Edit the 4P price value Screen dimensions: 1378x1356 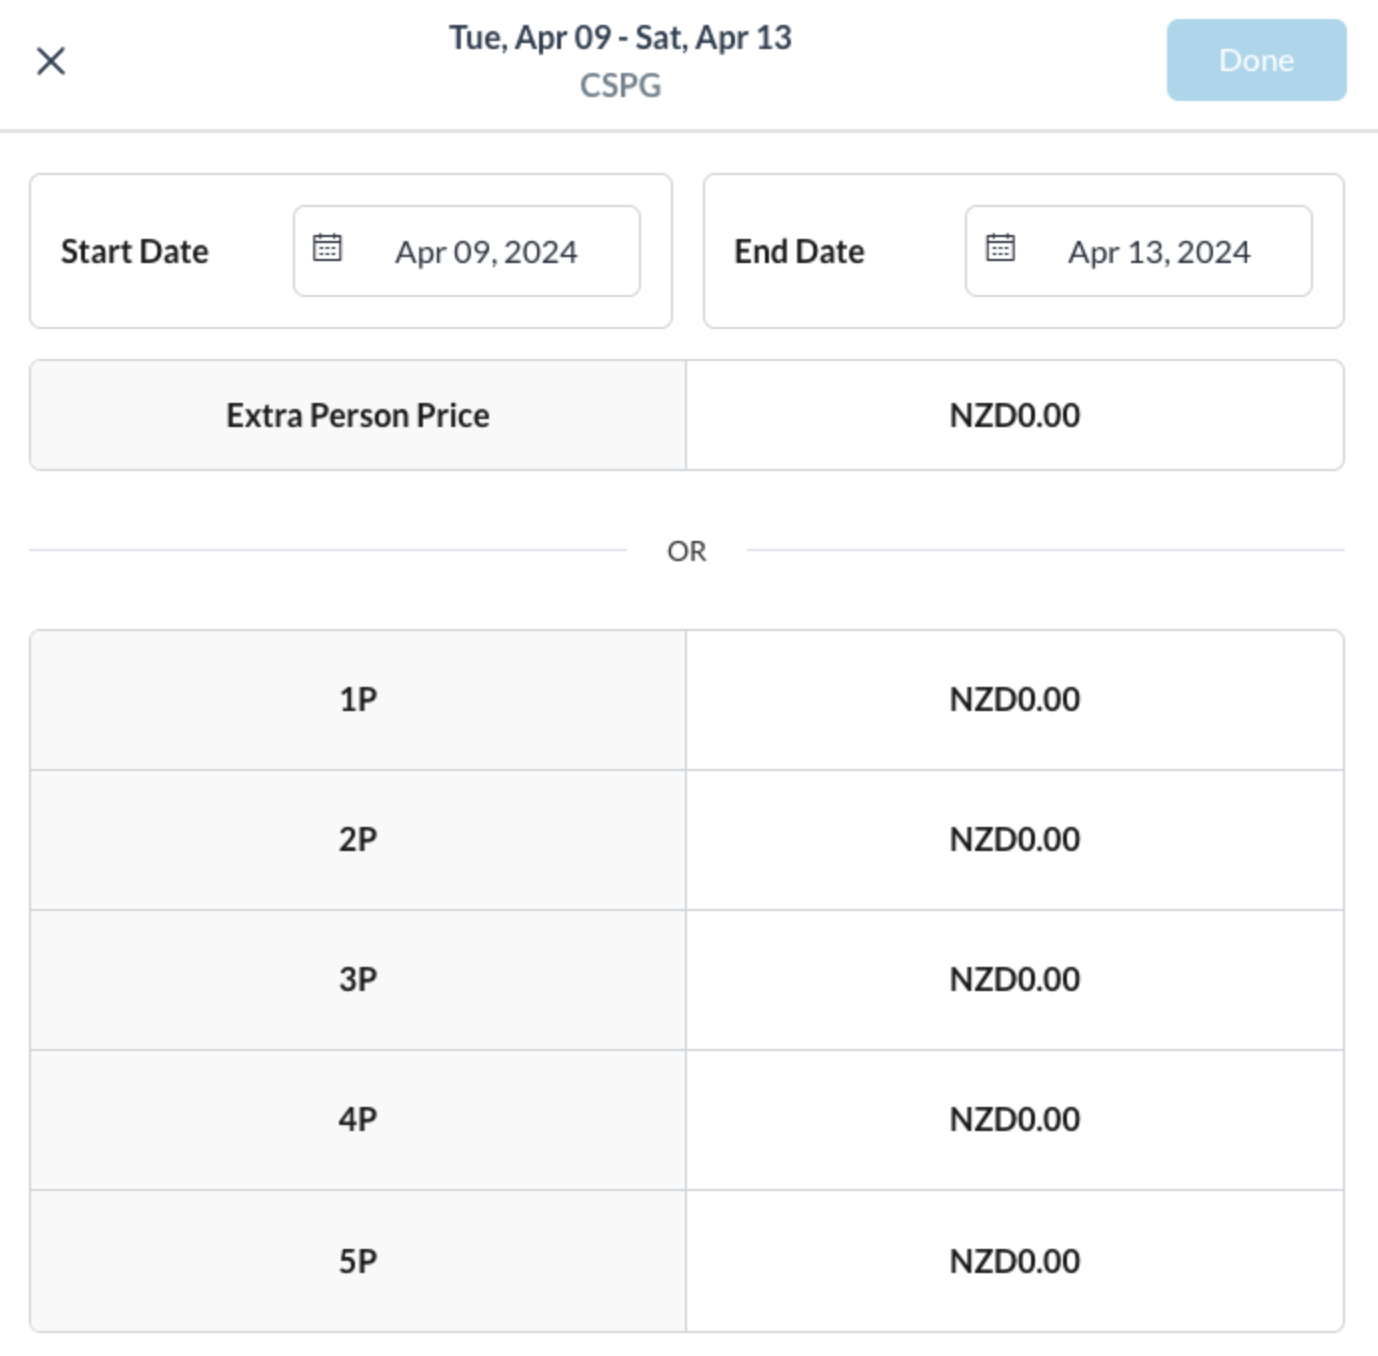click(1014, 1120)
